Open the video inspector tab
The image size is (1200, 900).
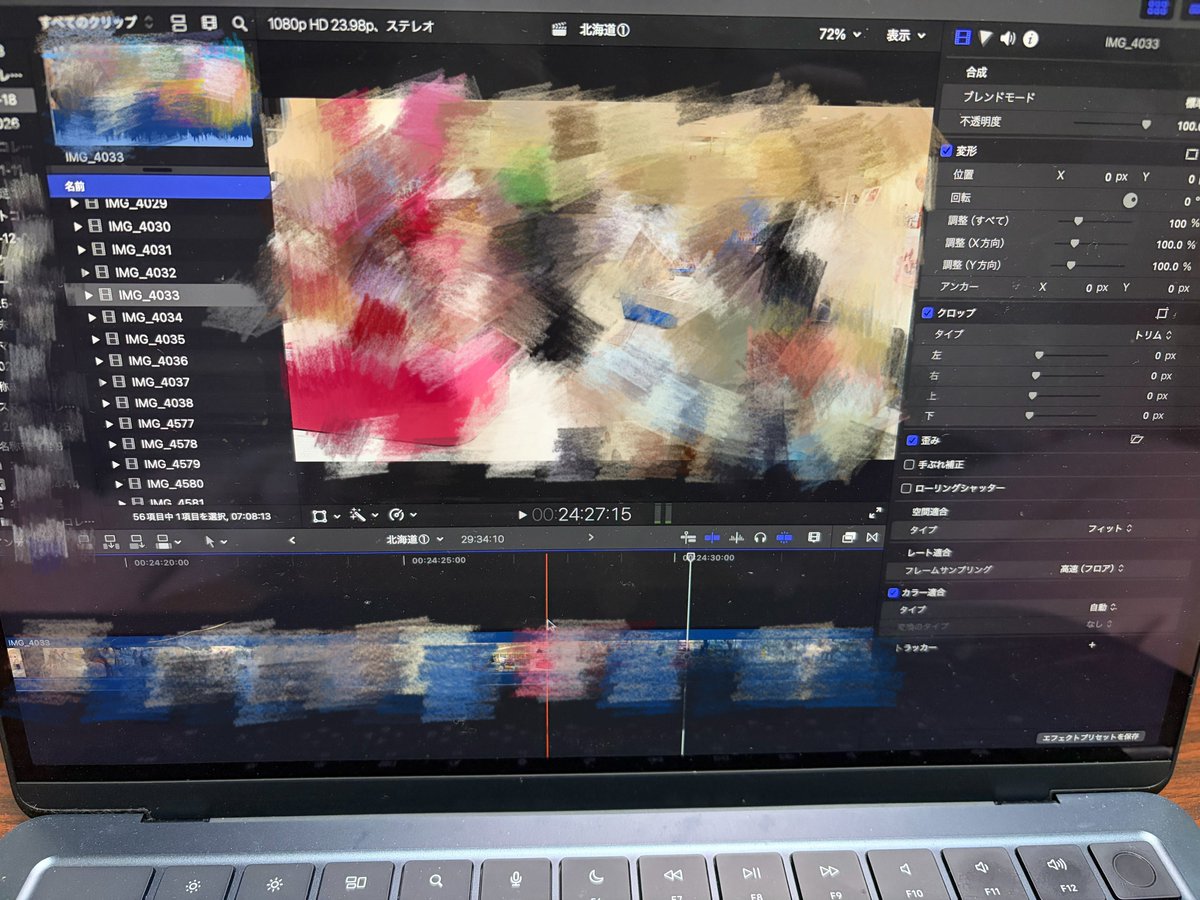pyautogui.click(x=963, y=38)
